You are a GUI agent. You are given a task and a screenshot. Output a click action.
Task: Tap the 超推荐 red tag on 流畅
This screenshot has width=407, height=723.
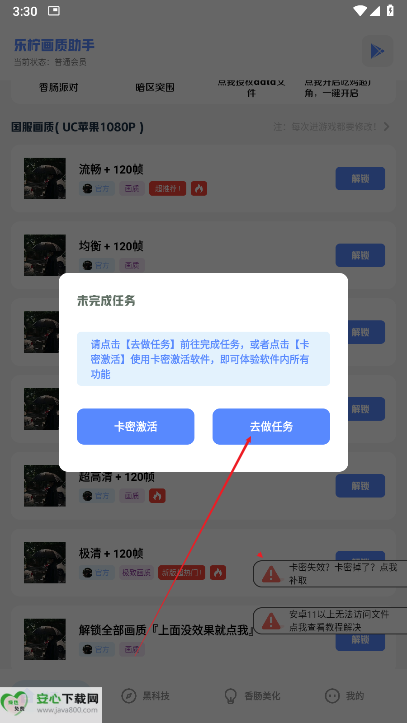point(167,188)
